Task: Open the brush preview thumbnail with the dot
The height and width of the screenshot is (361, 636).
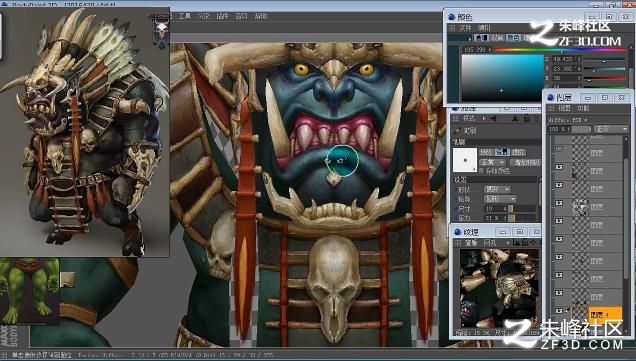Action: tap(465, 160)
